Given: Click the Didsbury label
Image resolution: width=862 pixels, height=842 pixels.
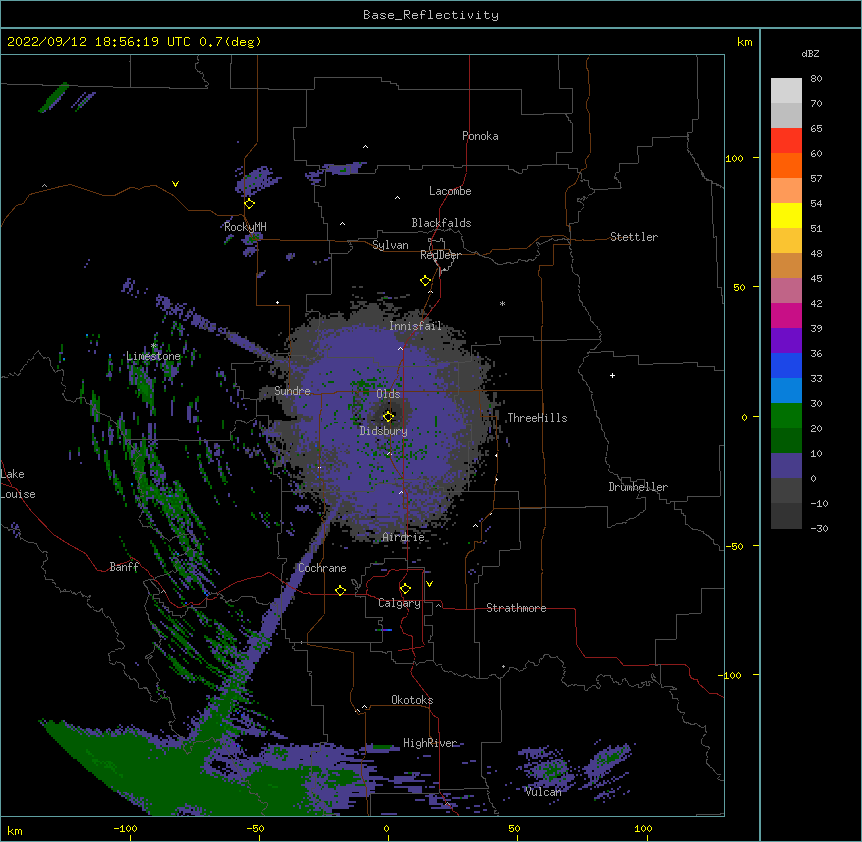Looking at the screenshot, I should point(383,431).
